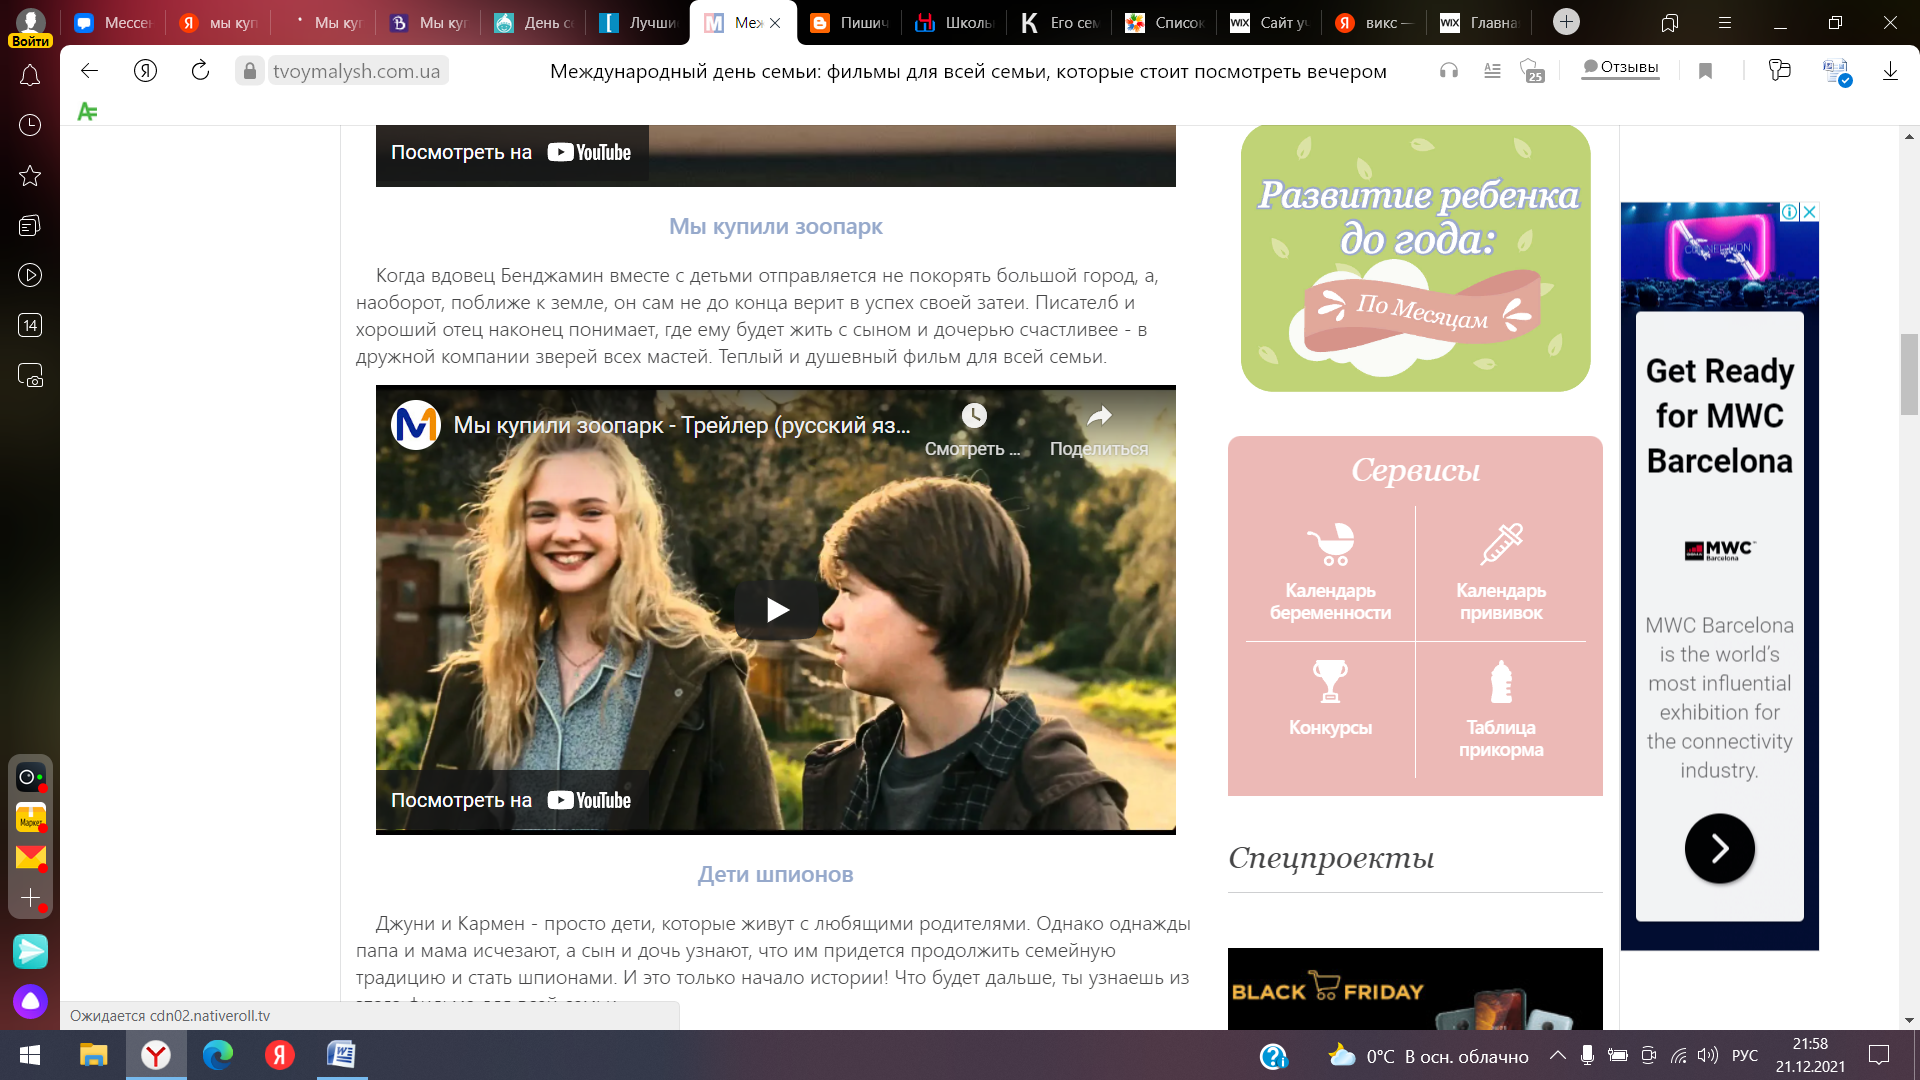Open Календарь беременности service

pyautogui.click(x=1330, y=572)
